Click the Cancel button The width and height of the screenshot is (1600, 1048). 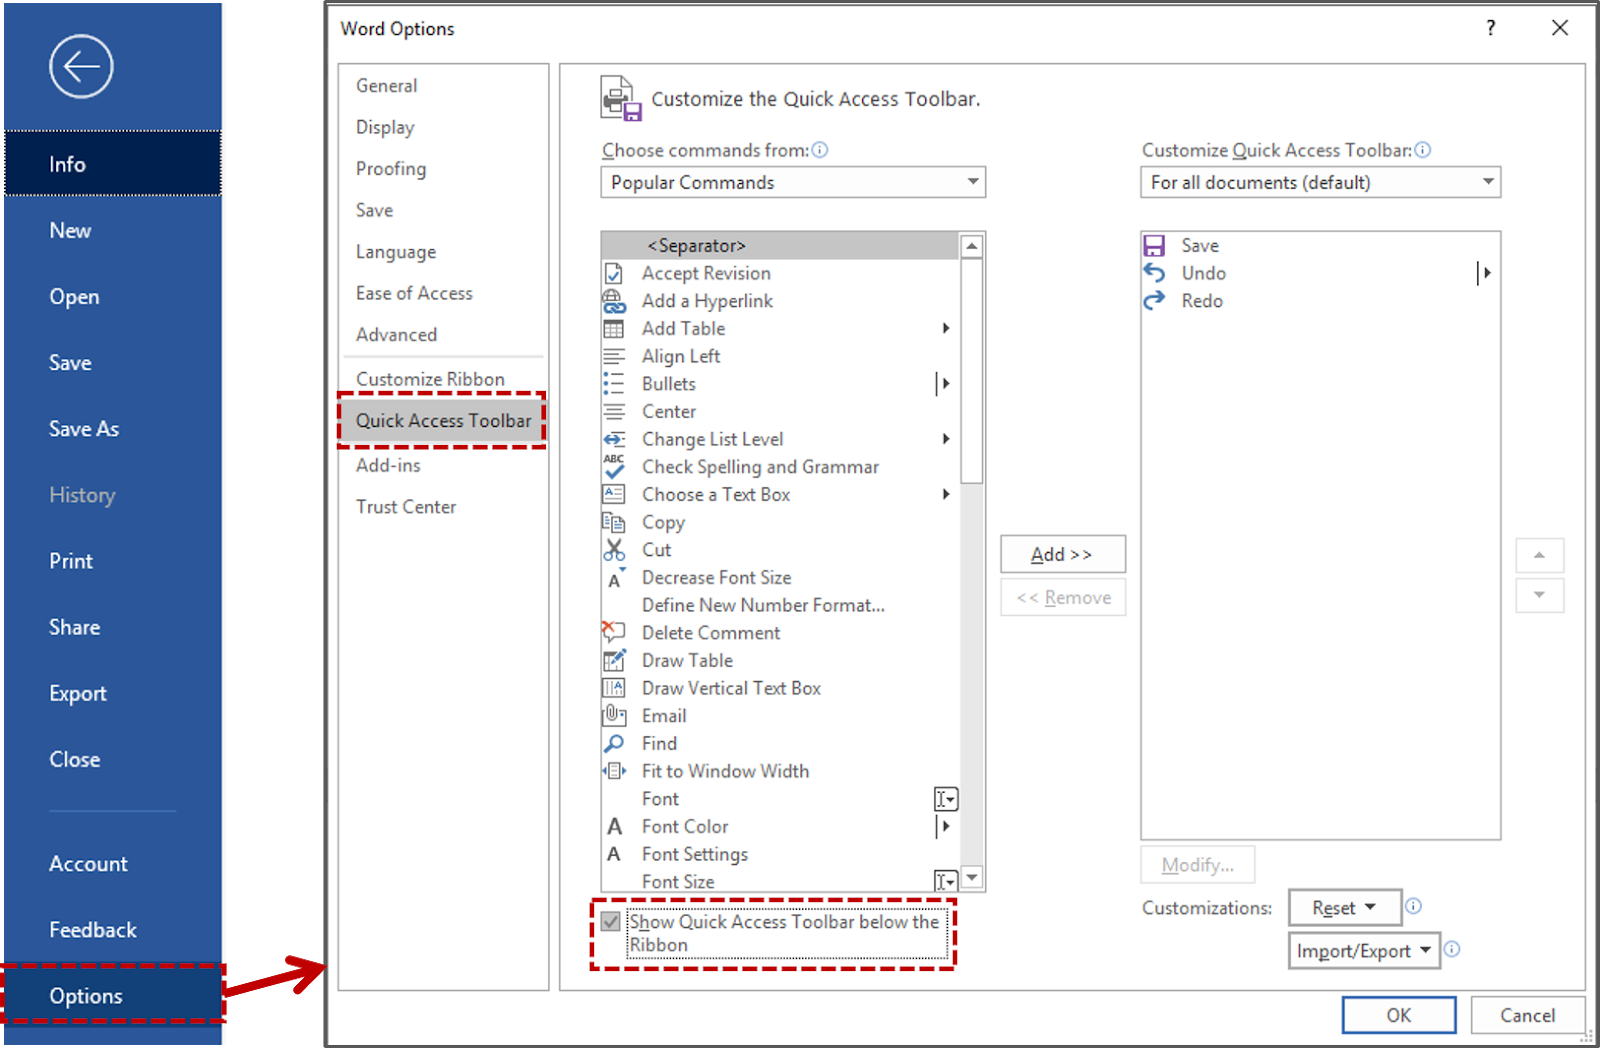[1528, 1015]
